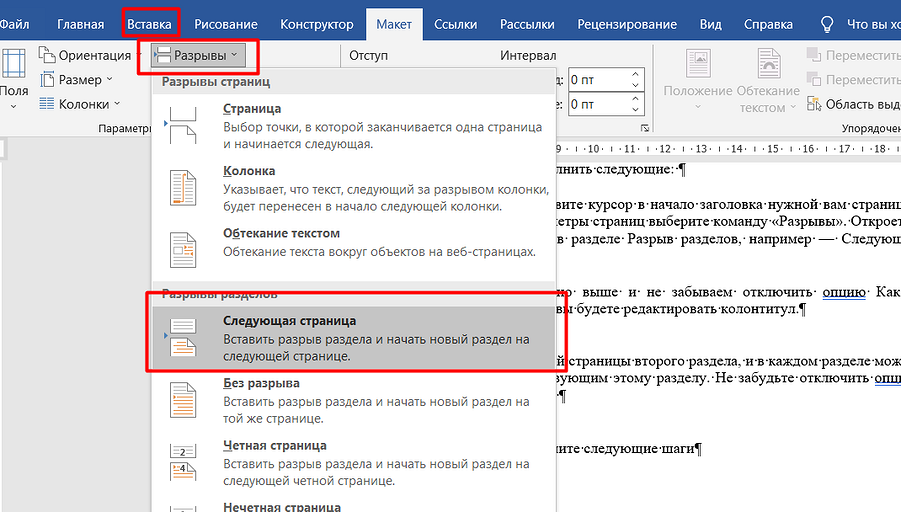Toggle the Разрывы breaks dropdown

[198, 55]
